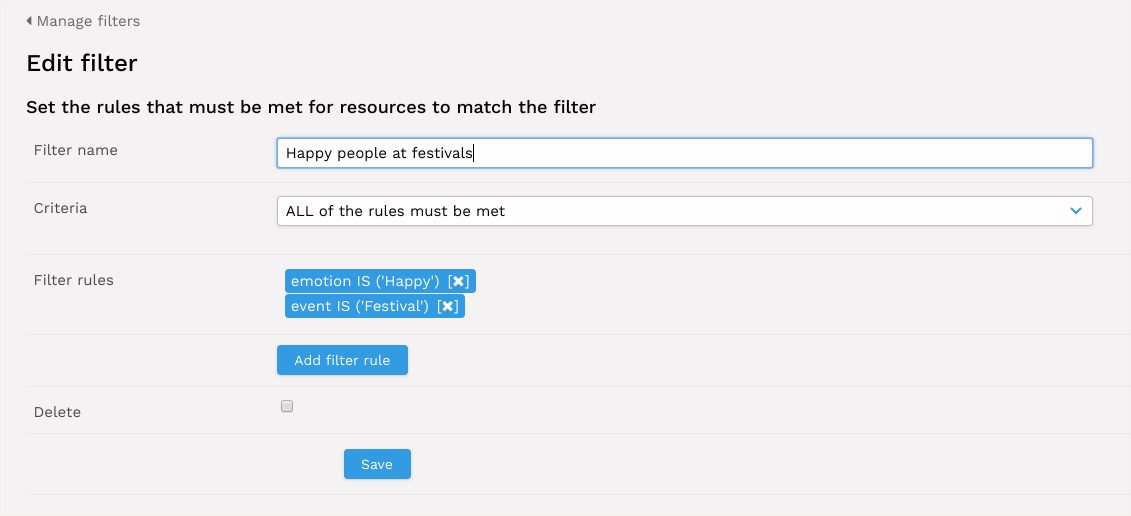Click the 'Delete' label text

point(57,412)
